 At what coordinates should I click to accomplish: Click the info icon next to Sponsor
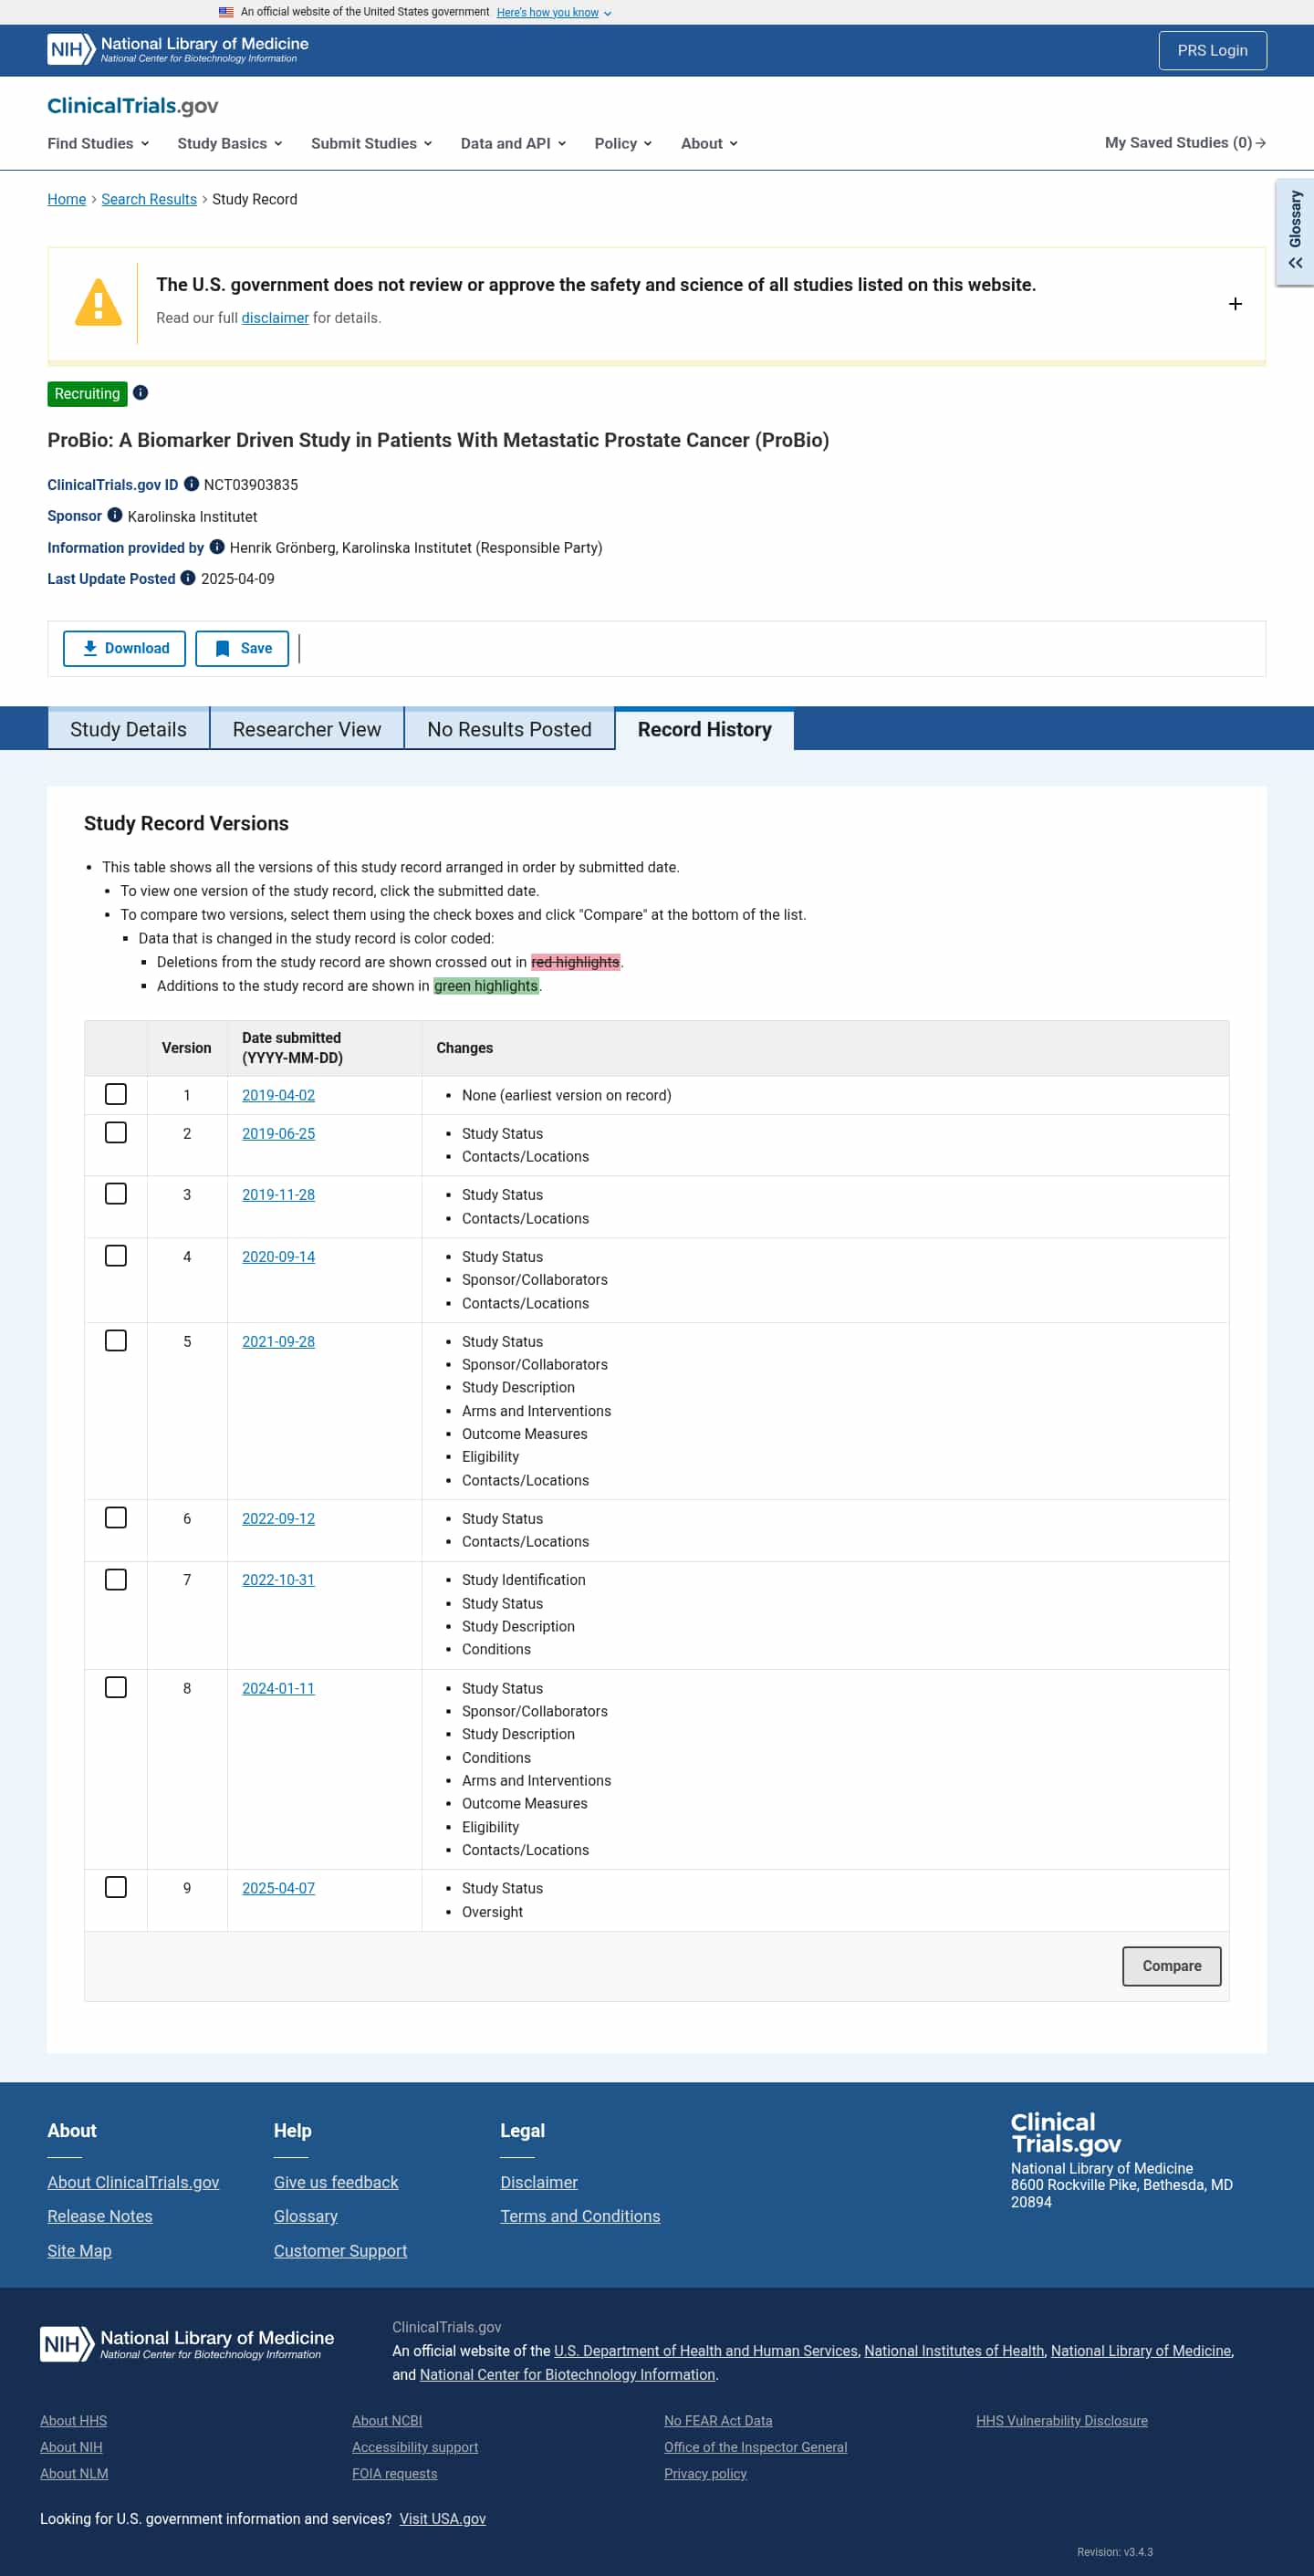115,515
